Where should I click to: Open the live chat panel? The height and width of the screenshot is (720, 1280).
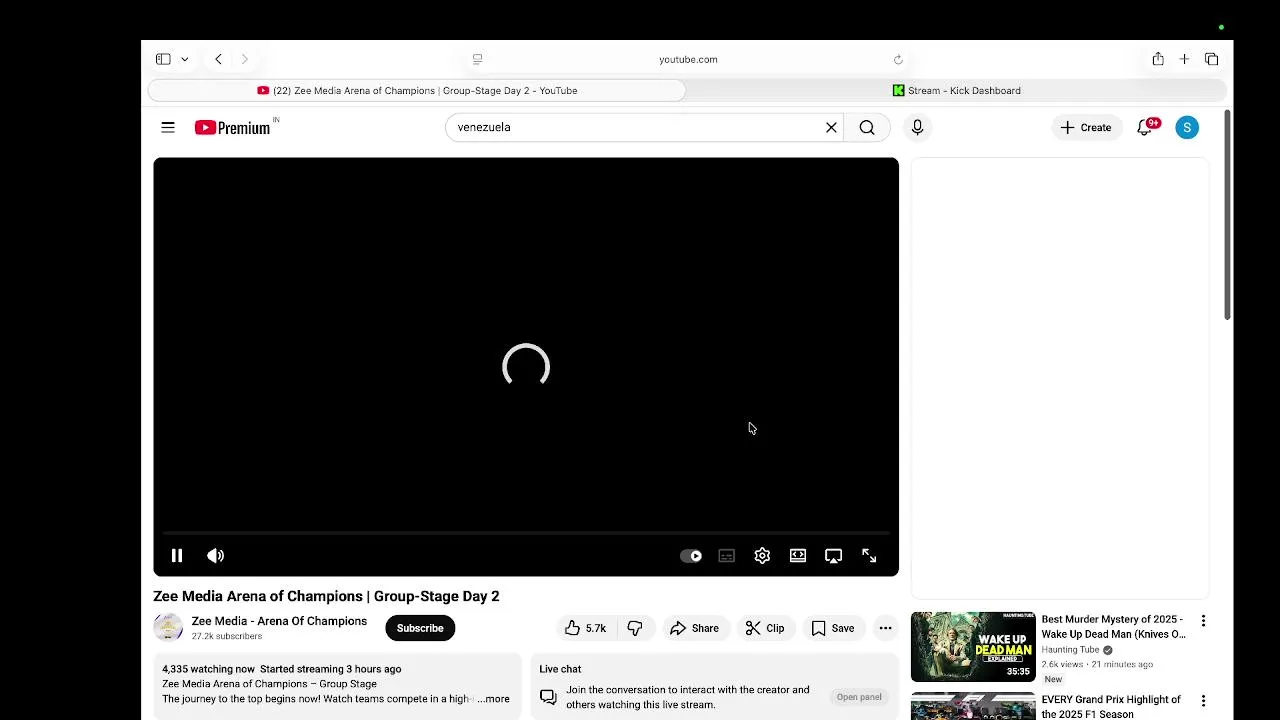point(859,697)
